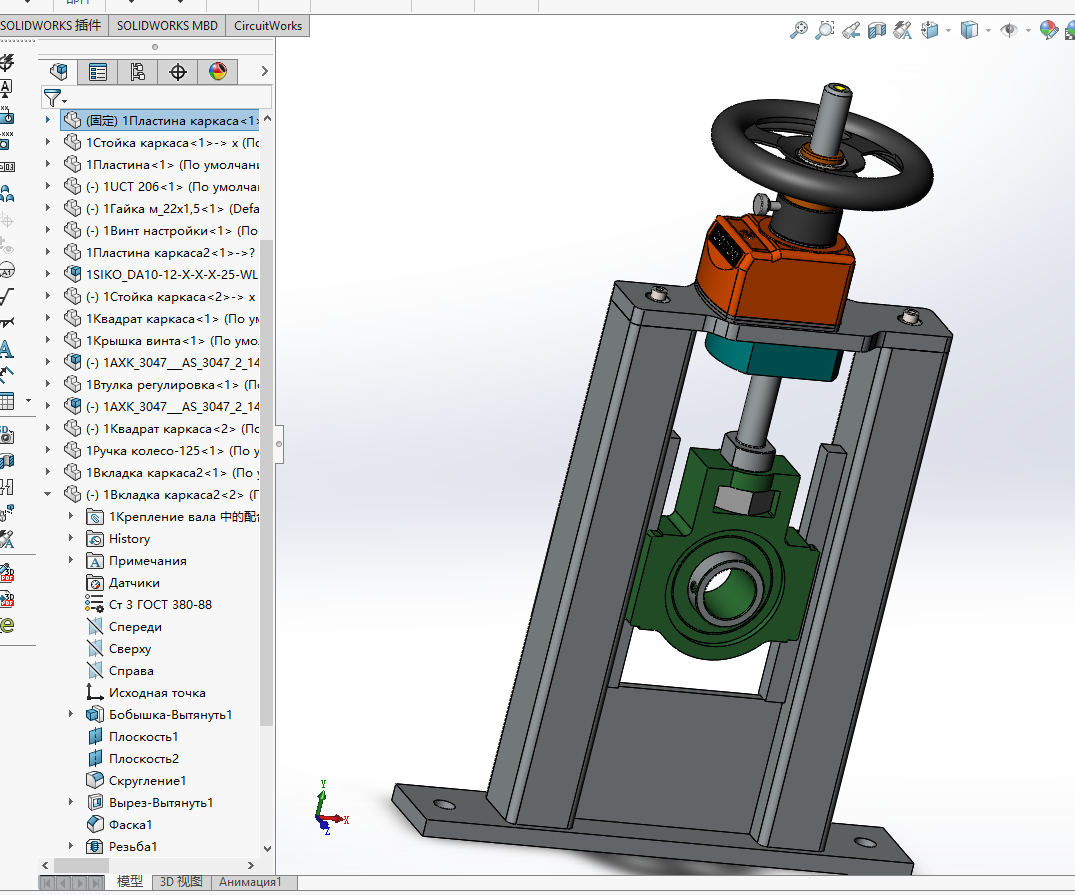
Task: Click the tree filter funnel icon
Action: tap(53, 97)
